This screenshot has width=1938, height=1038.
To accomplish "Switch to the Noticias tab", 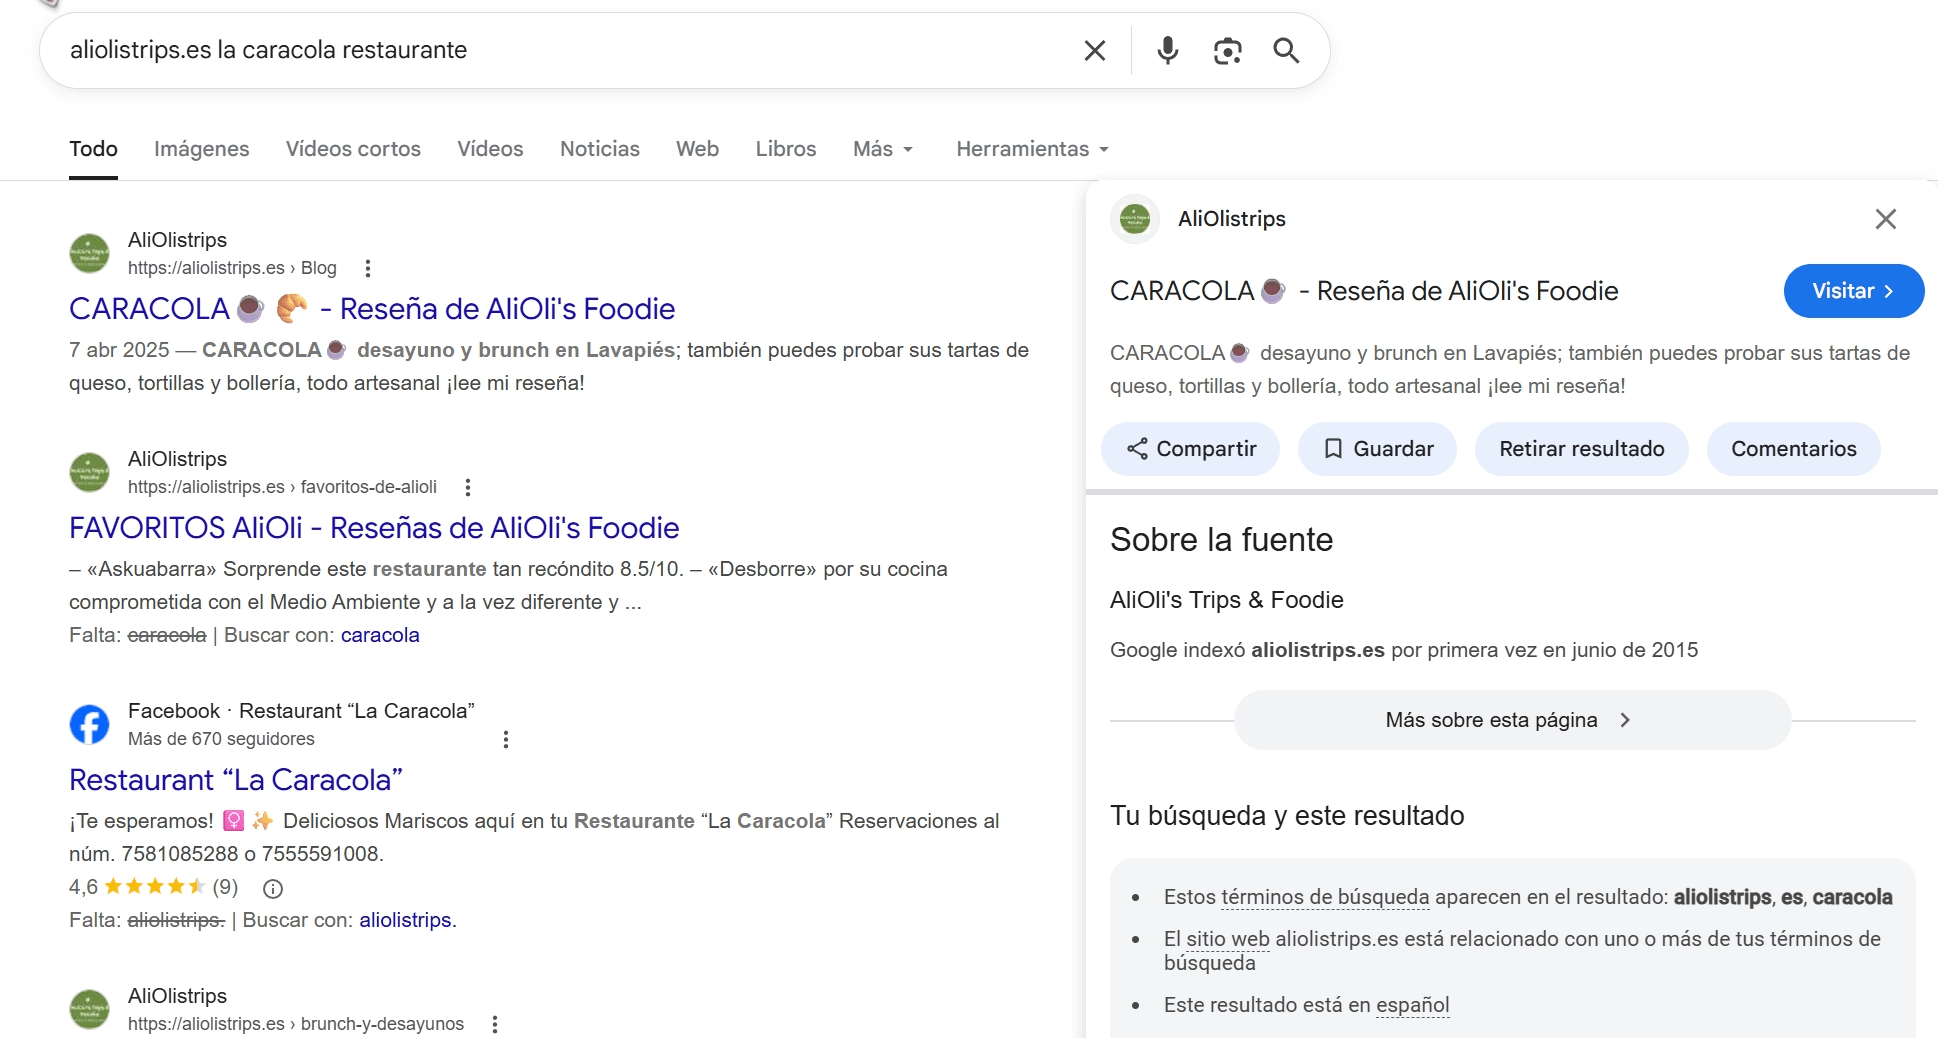I will [599, 149].
